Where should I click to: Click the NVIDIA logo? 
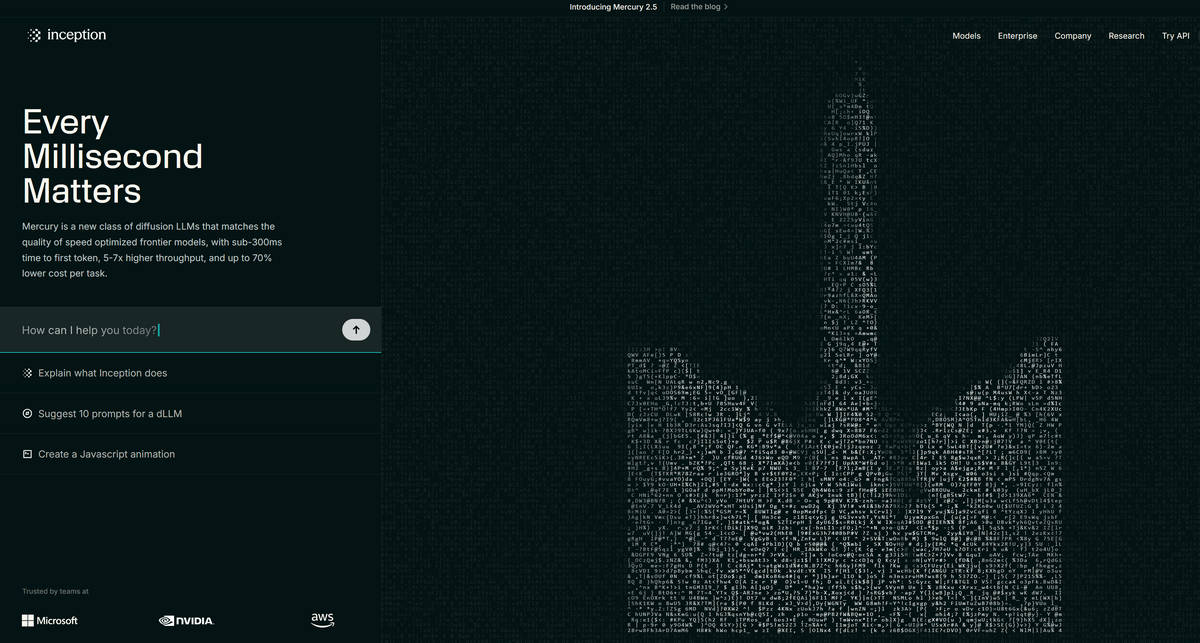click(x=186, y=621)
